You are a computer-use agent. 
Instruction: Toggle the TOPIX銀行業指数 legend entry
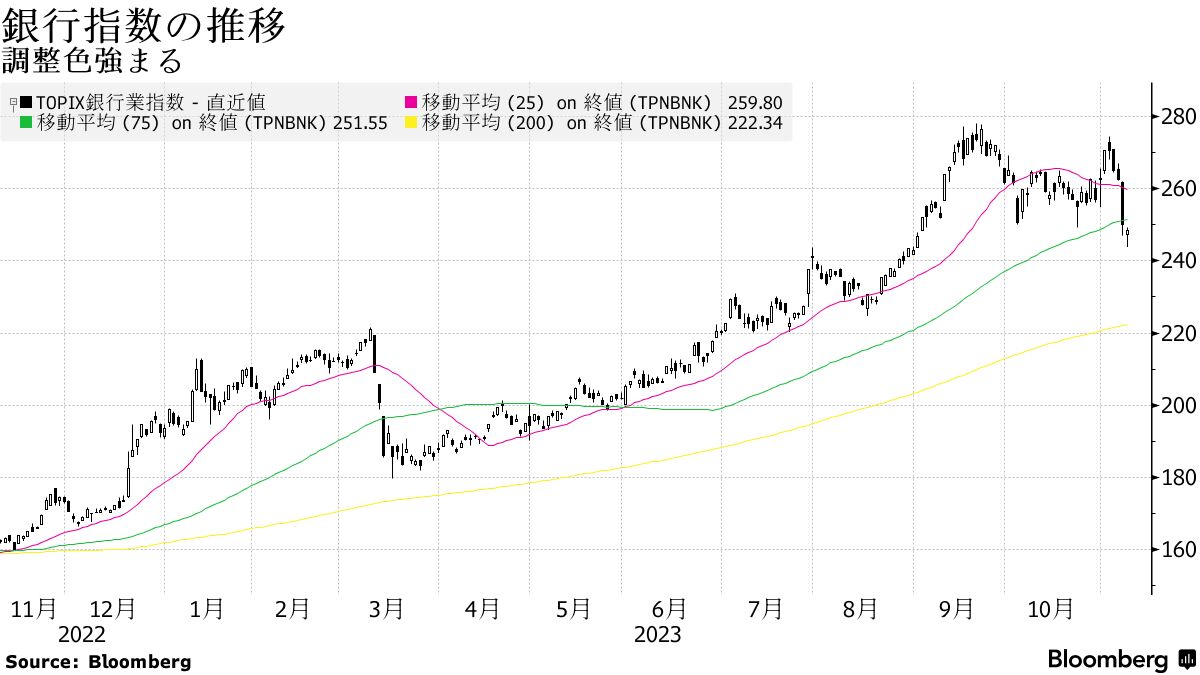[140, 101]
